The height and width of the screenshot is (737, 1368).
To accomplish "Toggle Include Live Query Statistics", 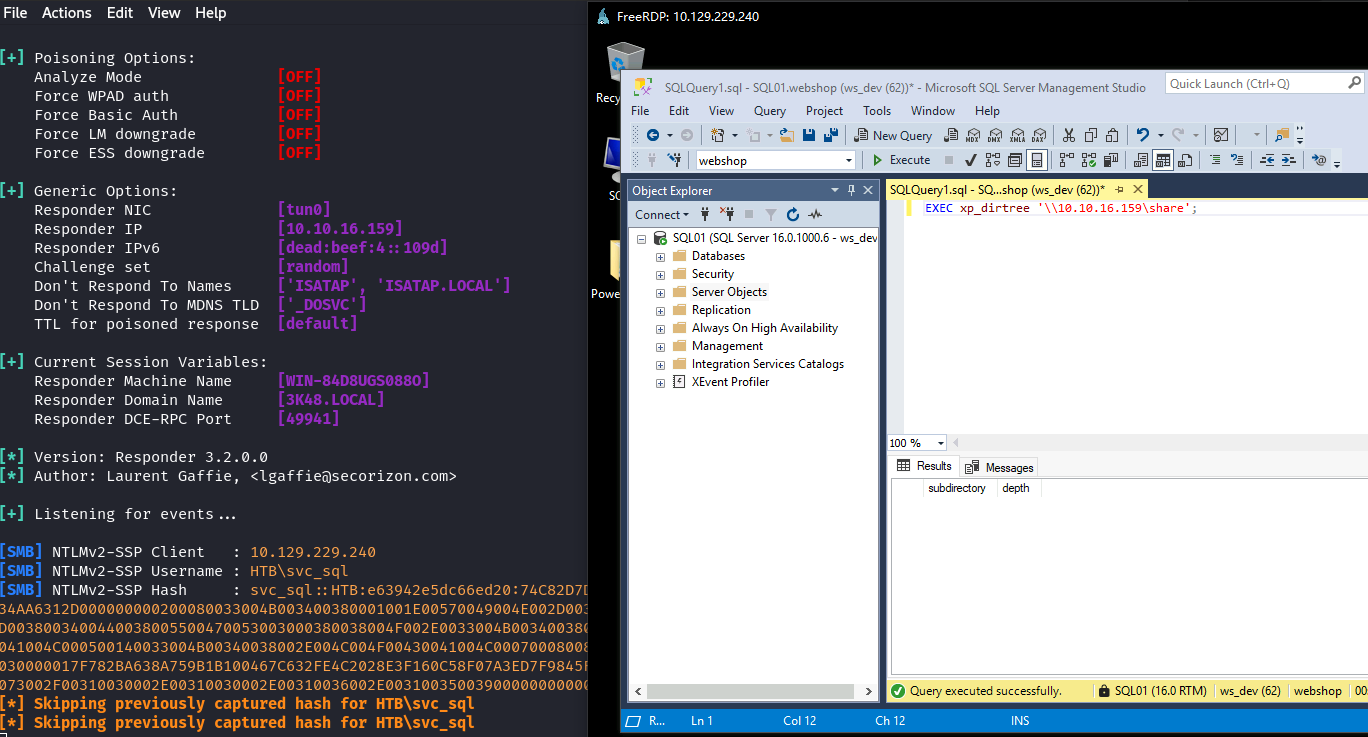I will [x=1089, y=160].
